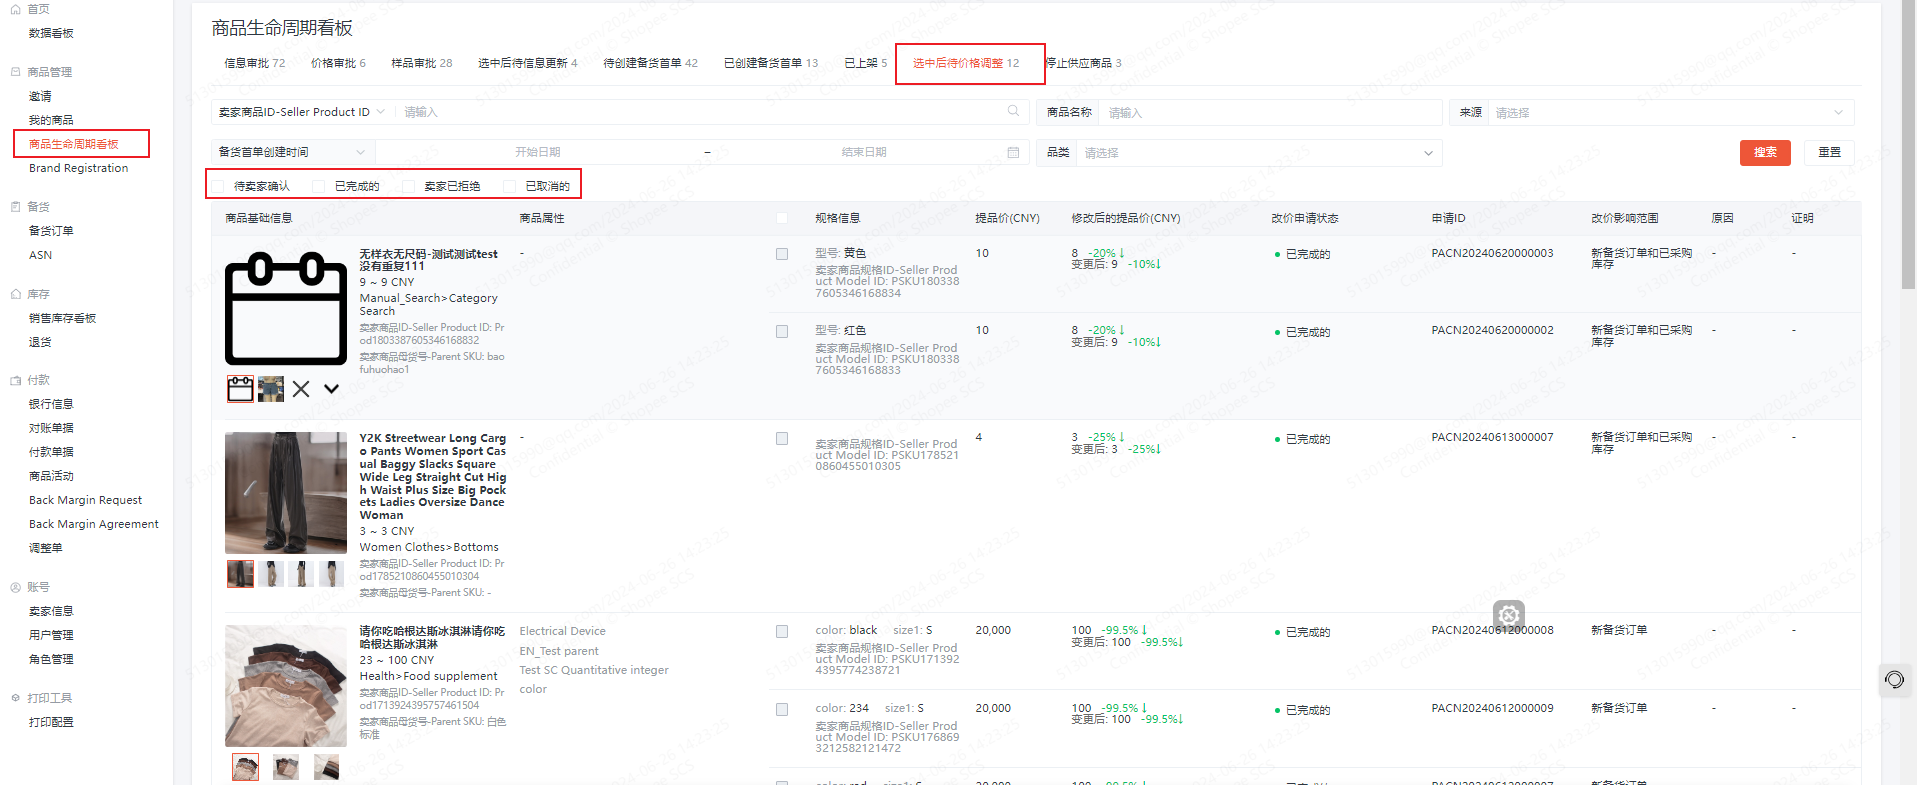1917x785 pixels.
Task: Click the 开始日期 start date field
Action: coord(538,152)
